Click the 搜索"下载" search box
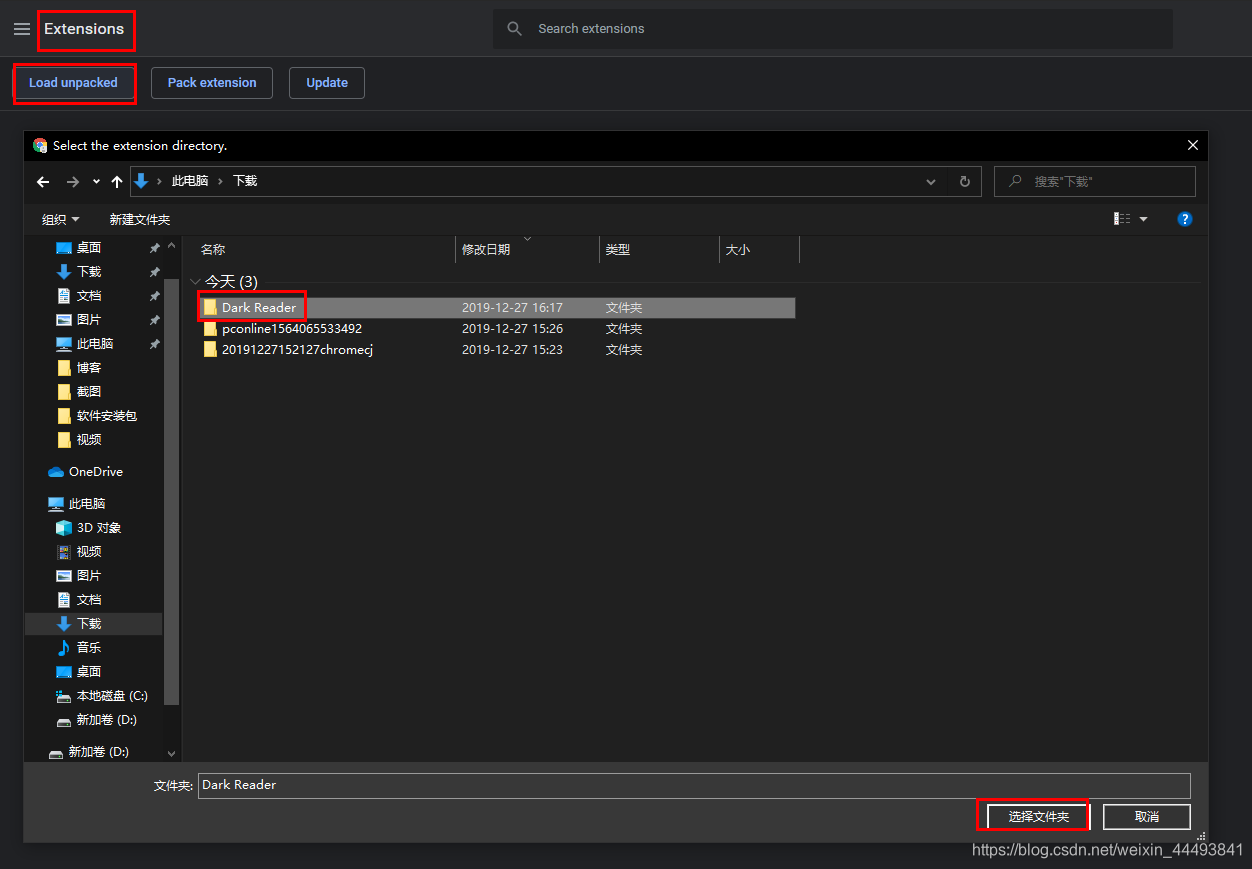 (x=1095, y=182)
